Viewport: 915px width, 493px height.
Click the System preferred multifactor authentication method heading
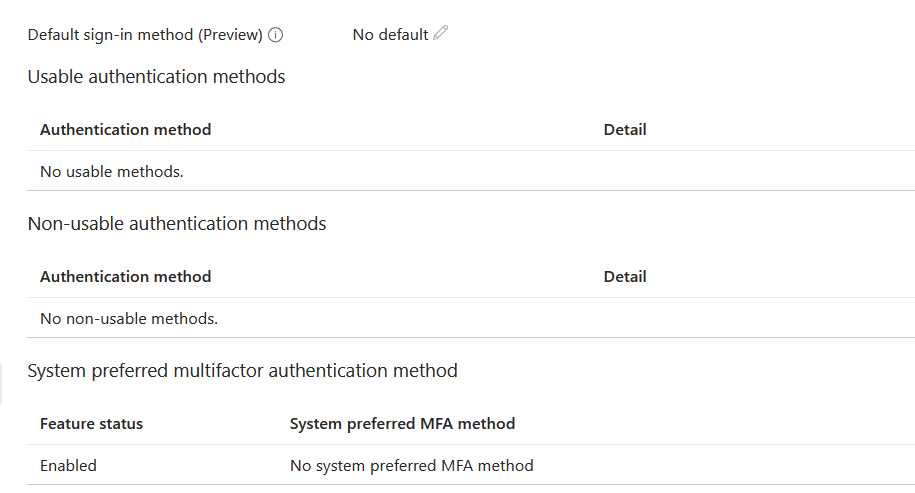(x=242, y=370)
